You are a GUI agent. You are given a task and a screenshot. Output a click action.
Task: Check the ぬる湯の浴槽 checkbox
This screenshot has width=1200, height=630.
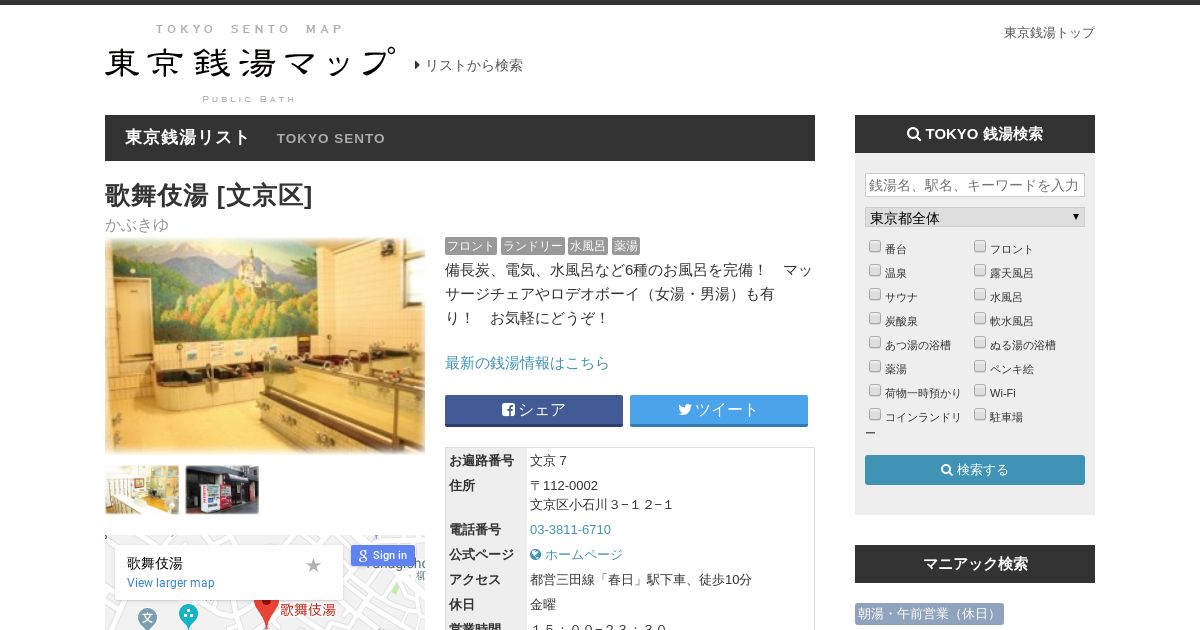pyautogui.click(x=980, y=342)
